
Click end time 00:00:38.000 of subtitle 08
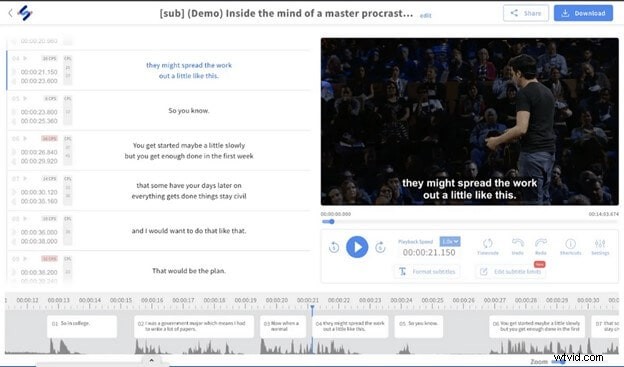tap(39, 241)
